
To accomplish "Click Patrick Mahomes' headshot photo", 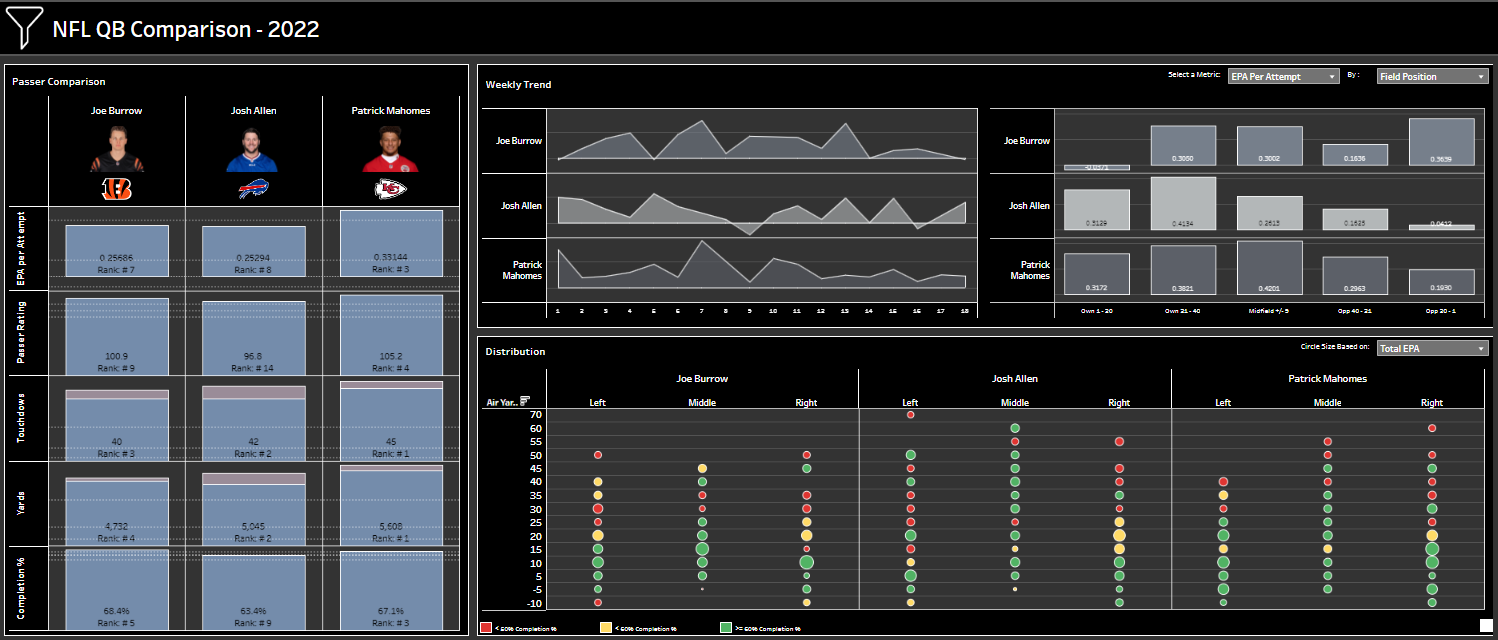I will point(391,148).
